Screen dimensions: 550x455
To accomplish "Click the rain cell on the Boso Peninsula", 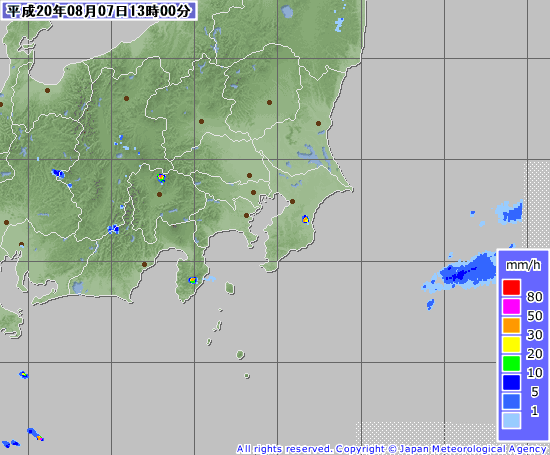I will point(305,219).
